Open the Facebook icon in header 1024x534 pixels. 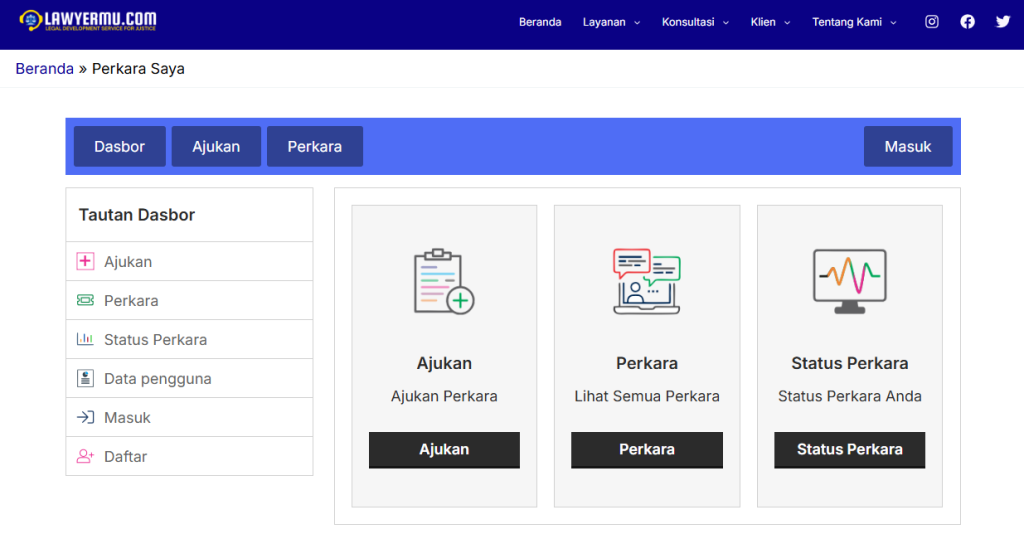coord(967,22)
